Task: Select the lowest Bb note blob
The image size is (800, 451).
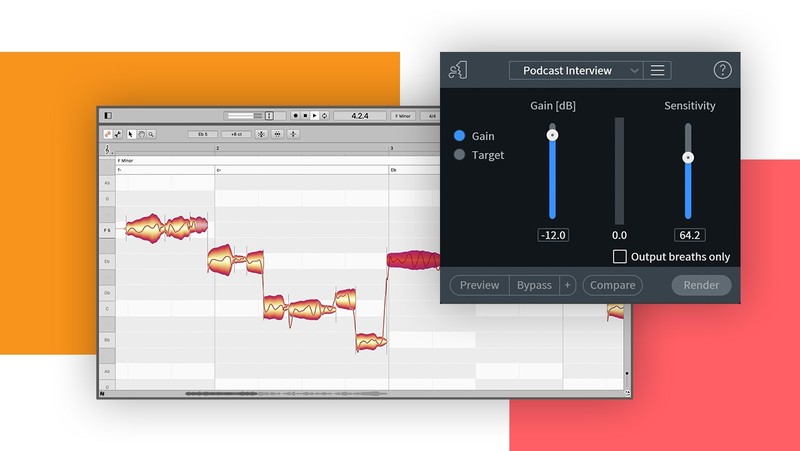Action: point(371,342)
